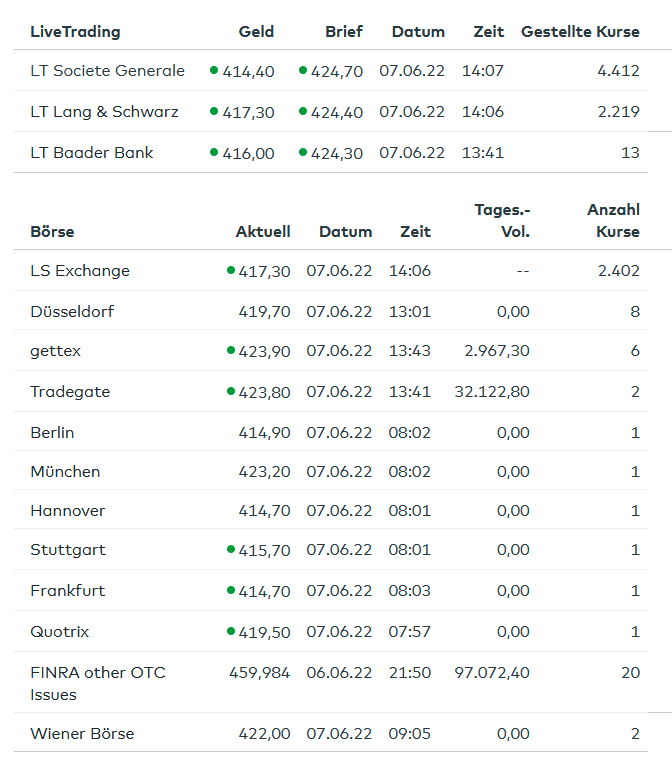
Task: Select the Düsseldorf exchange row
Action: tap(331, 311)
